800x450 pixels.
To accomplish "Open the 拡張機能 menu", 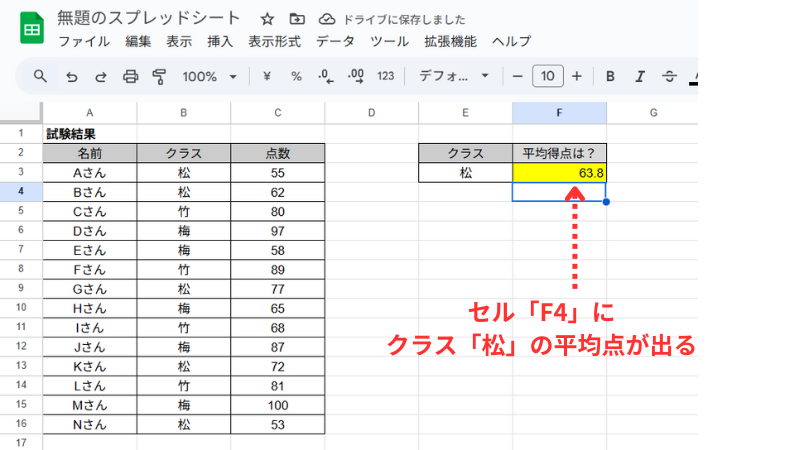I will click(451, 42).
